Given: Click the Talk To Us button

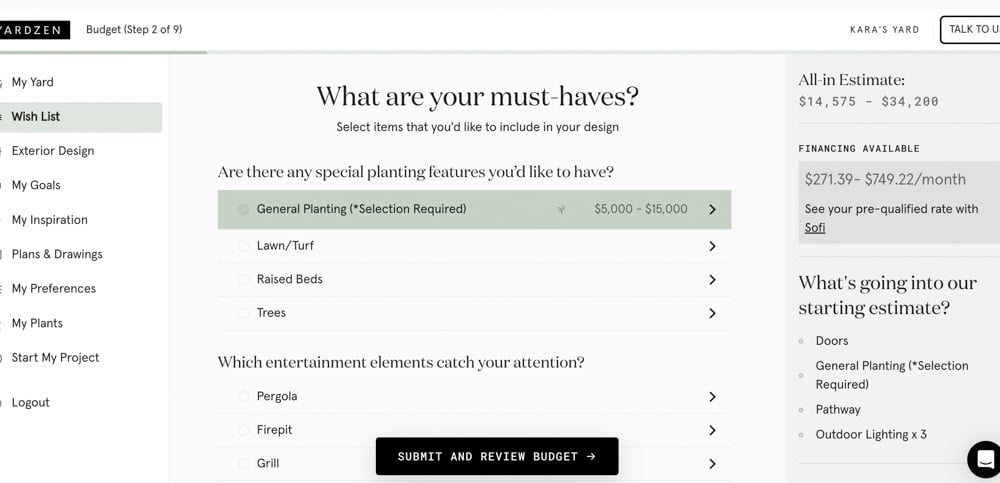Looking at the screenshot, I should point(971,30).
